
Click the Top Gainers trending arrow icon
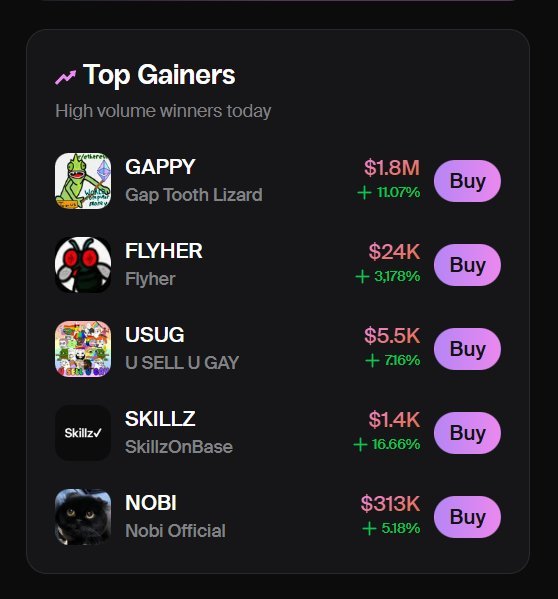(x=65, y=77)
